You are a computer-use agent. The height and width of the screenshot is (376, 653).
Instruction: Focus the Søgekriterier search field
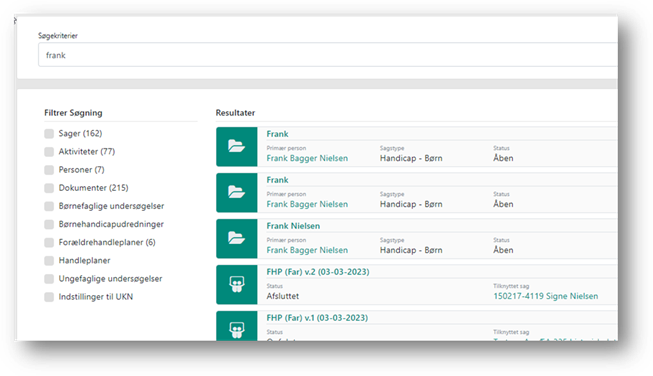[328, 55]
